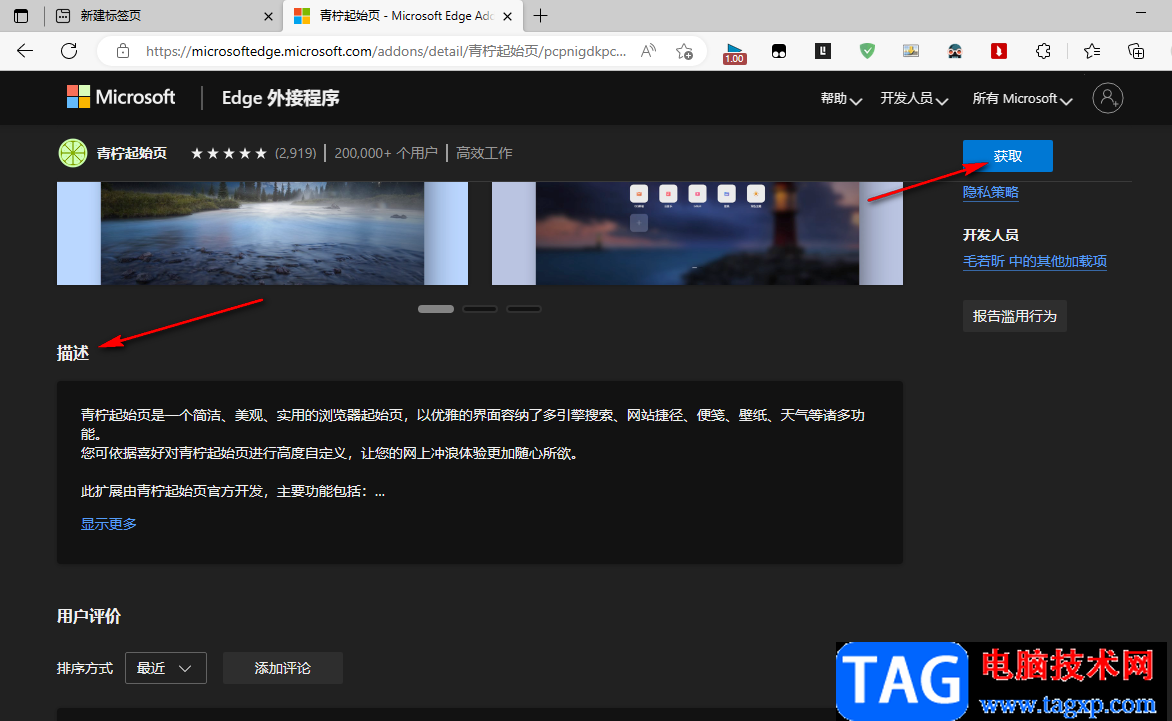Open the river landscape screenshot thumbnail
Image resolution: width=1172 pixels, height=721 pixels.
262,233
